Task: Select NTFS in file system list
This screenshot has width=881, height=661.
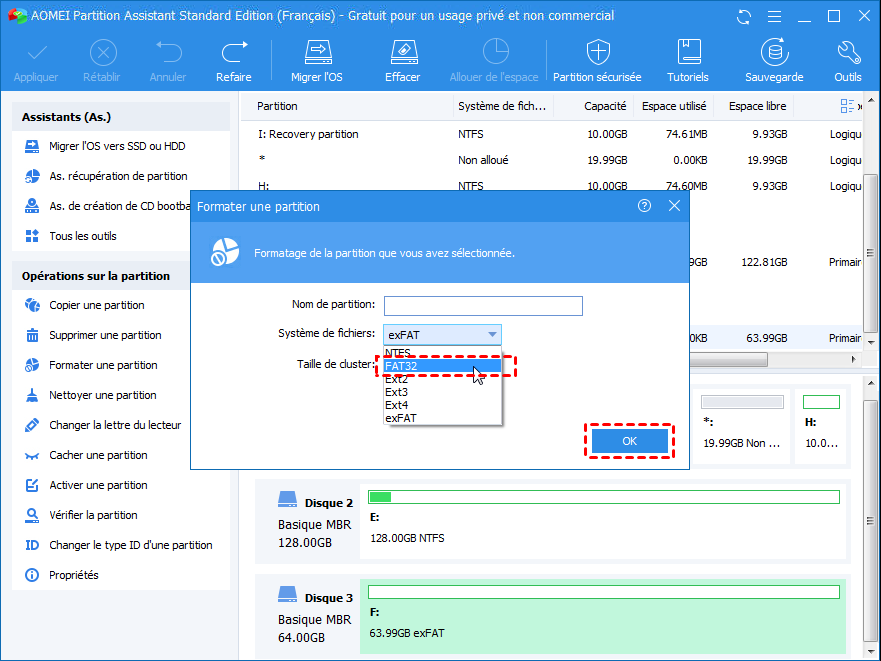Action: tap(442, 353)
